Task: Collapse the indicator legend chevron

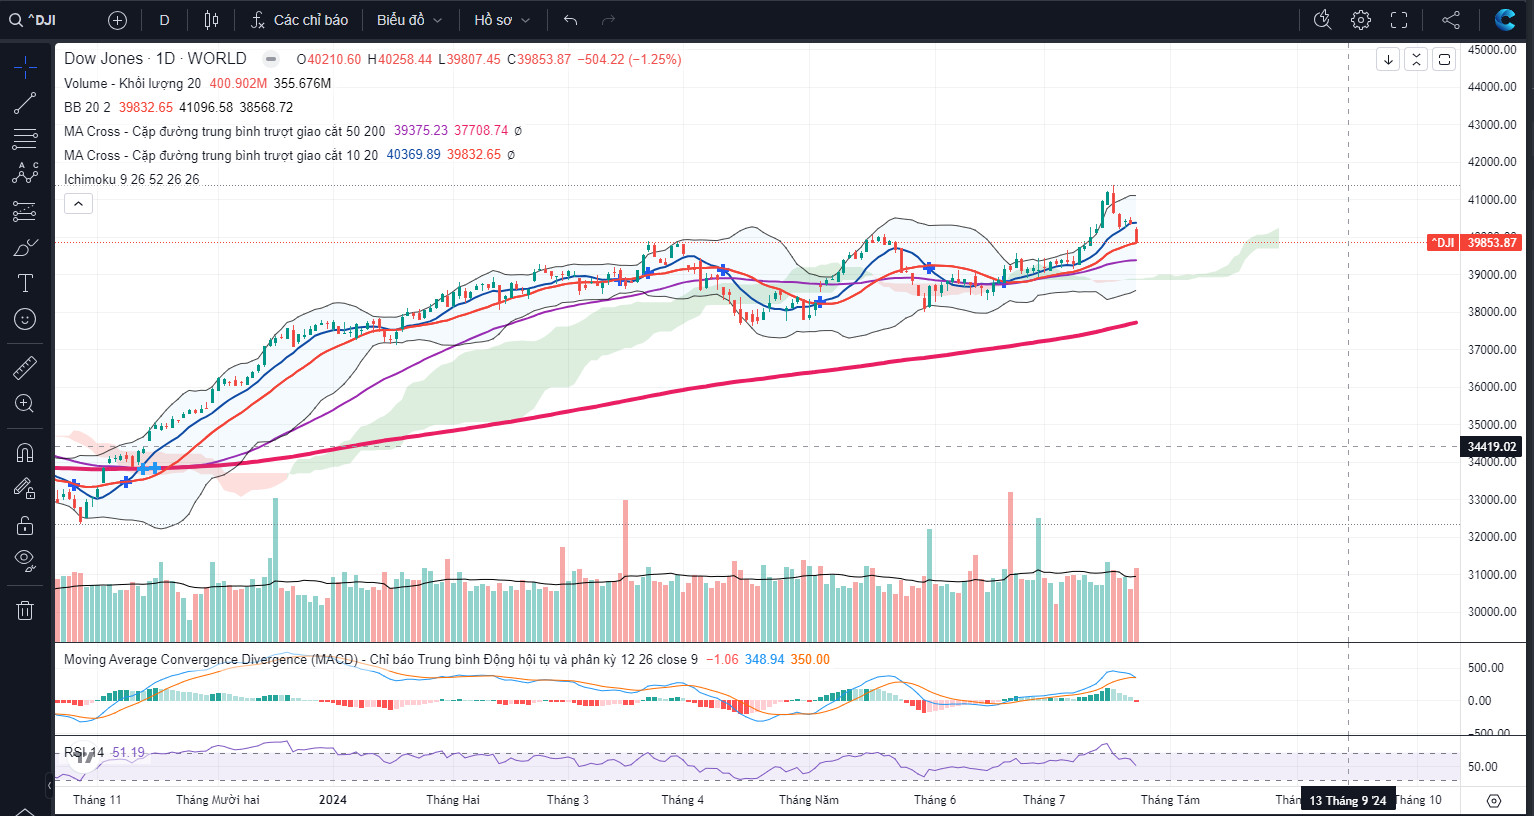Action: coord(78,203)
